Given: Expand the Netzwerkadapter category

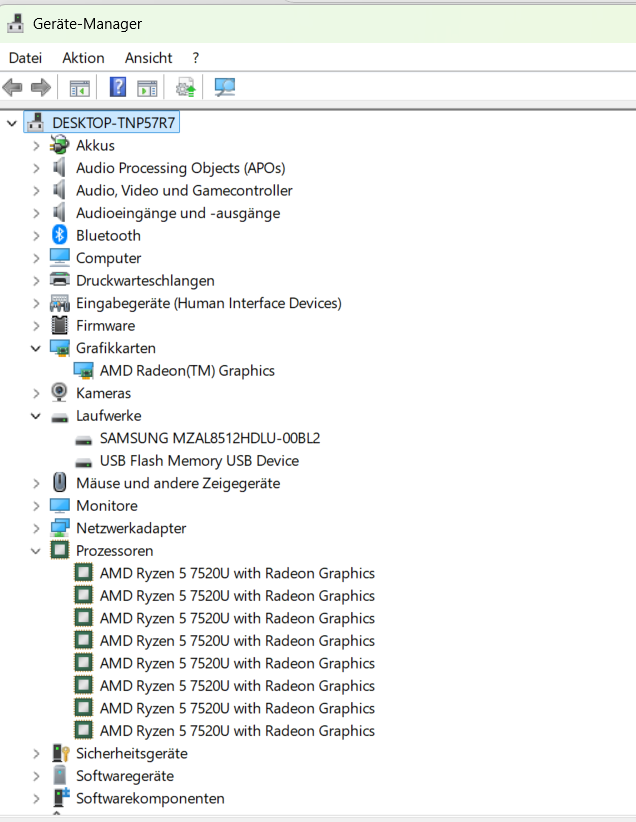Looking at the screenshot, I should (x=36, y=528).
